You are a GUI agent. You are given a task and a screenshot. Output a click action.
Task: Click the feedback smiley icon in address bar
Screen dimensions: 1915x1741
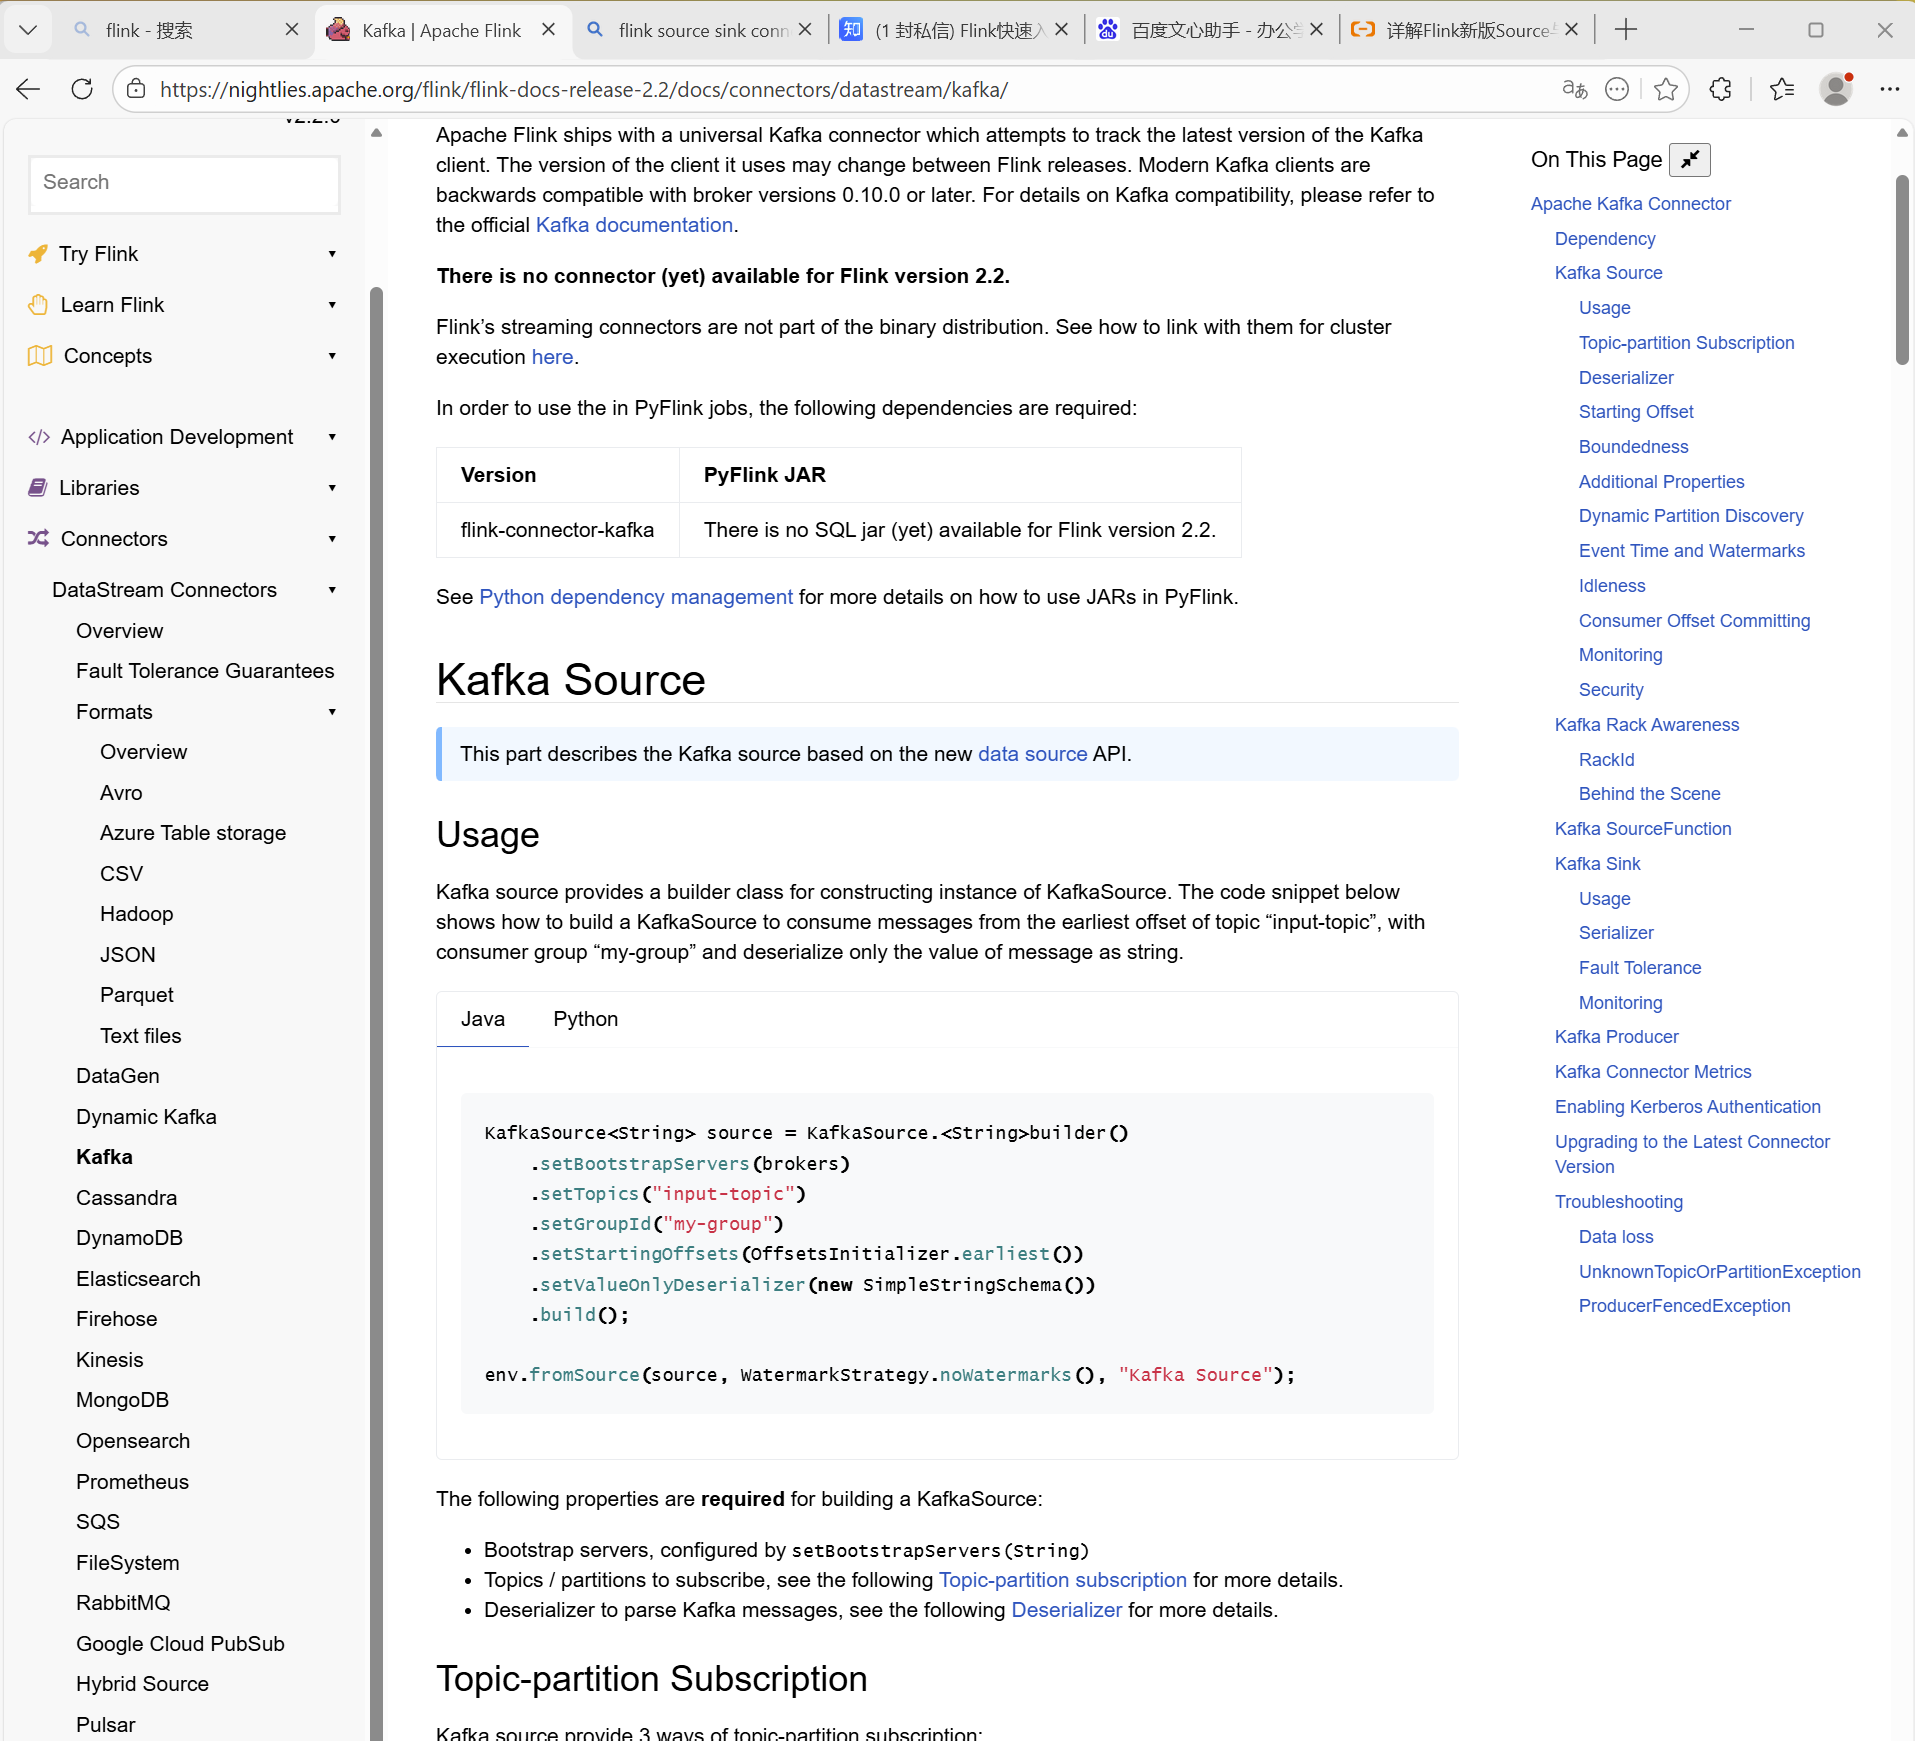(1617, 90)
